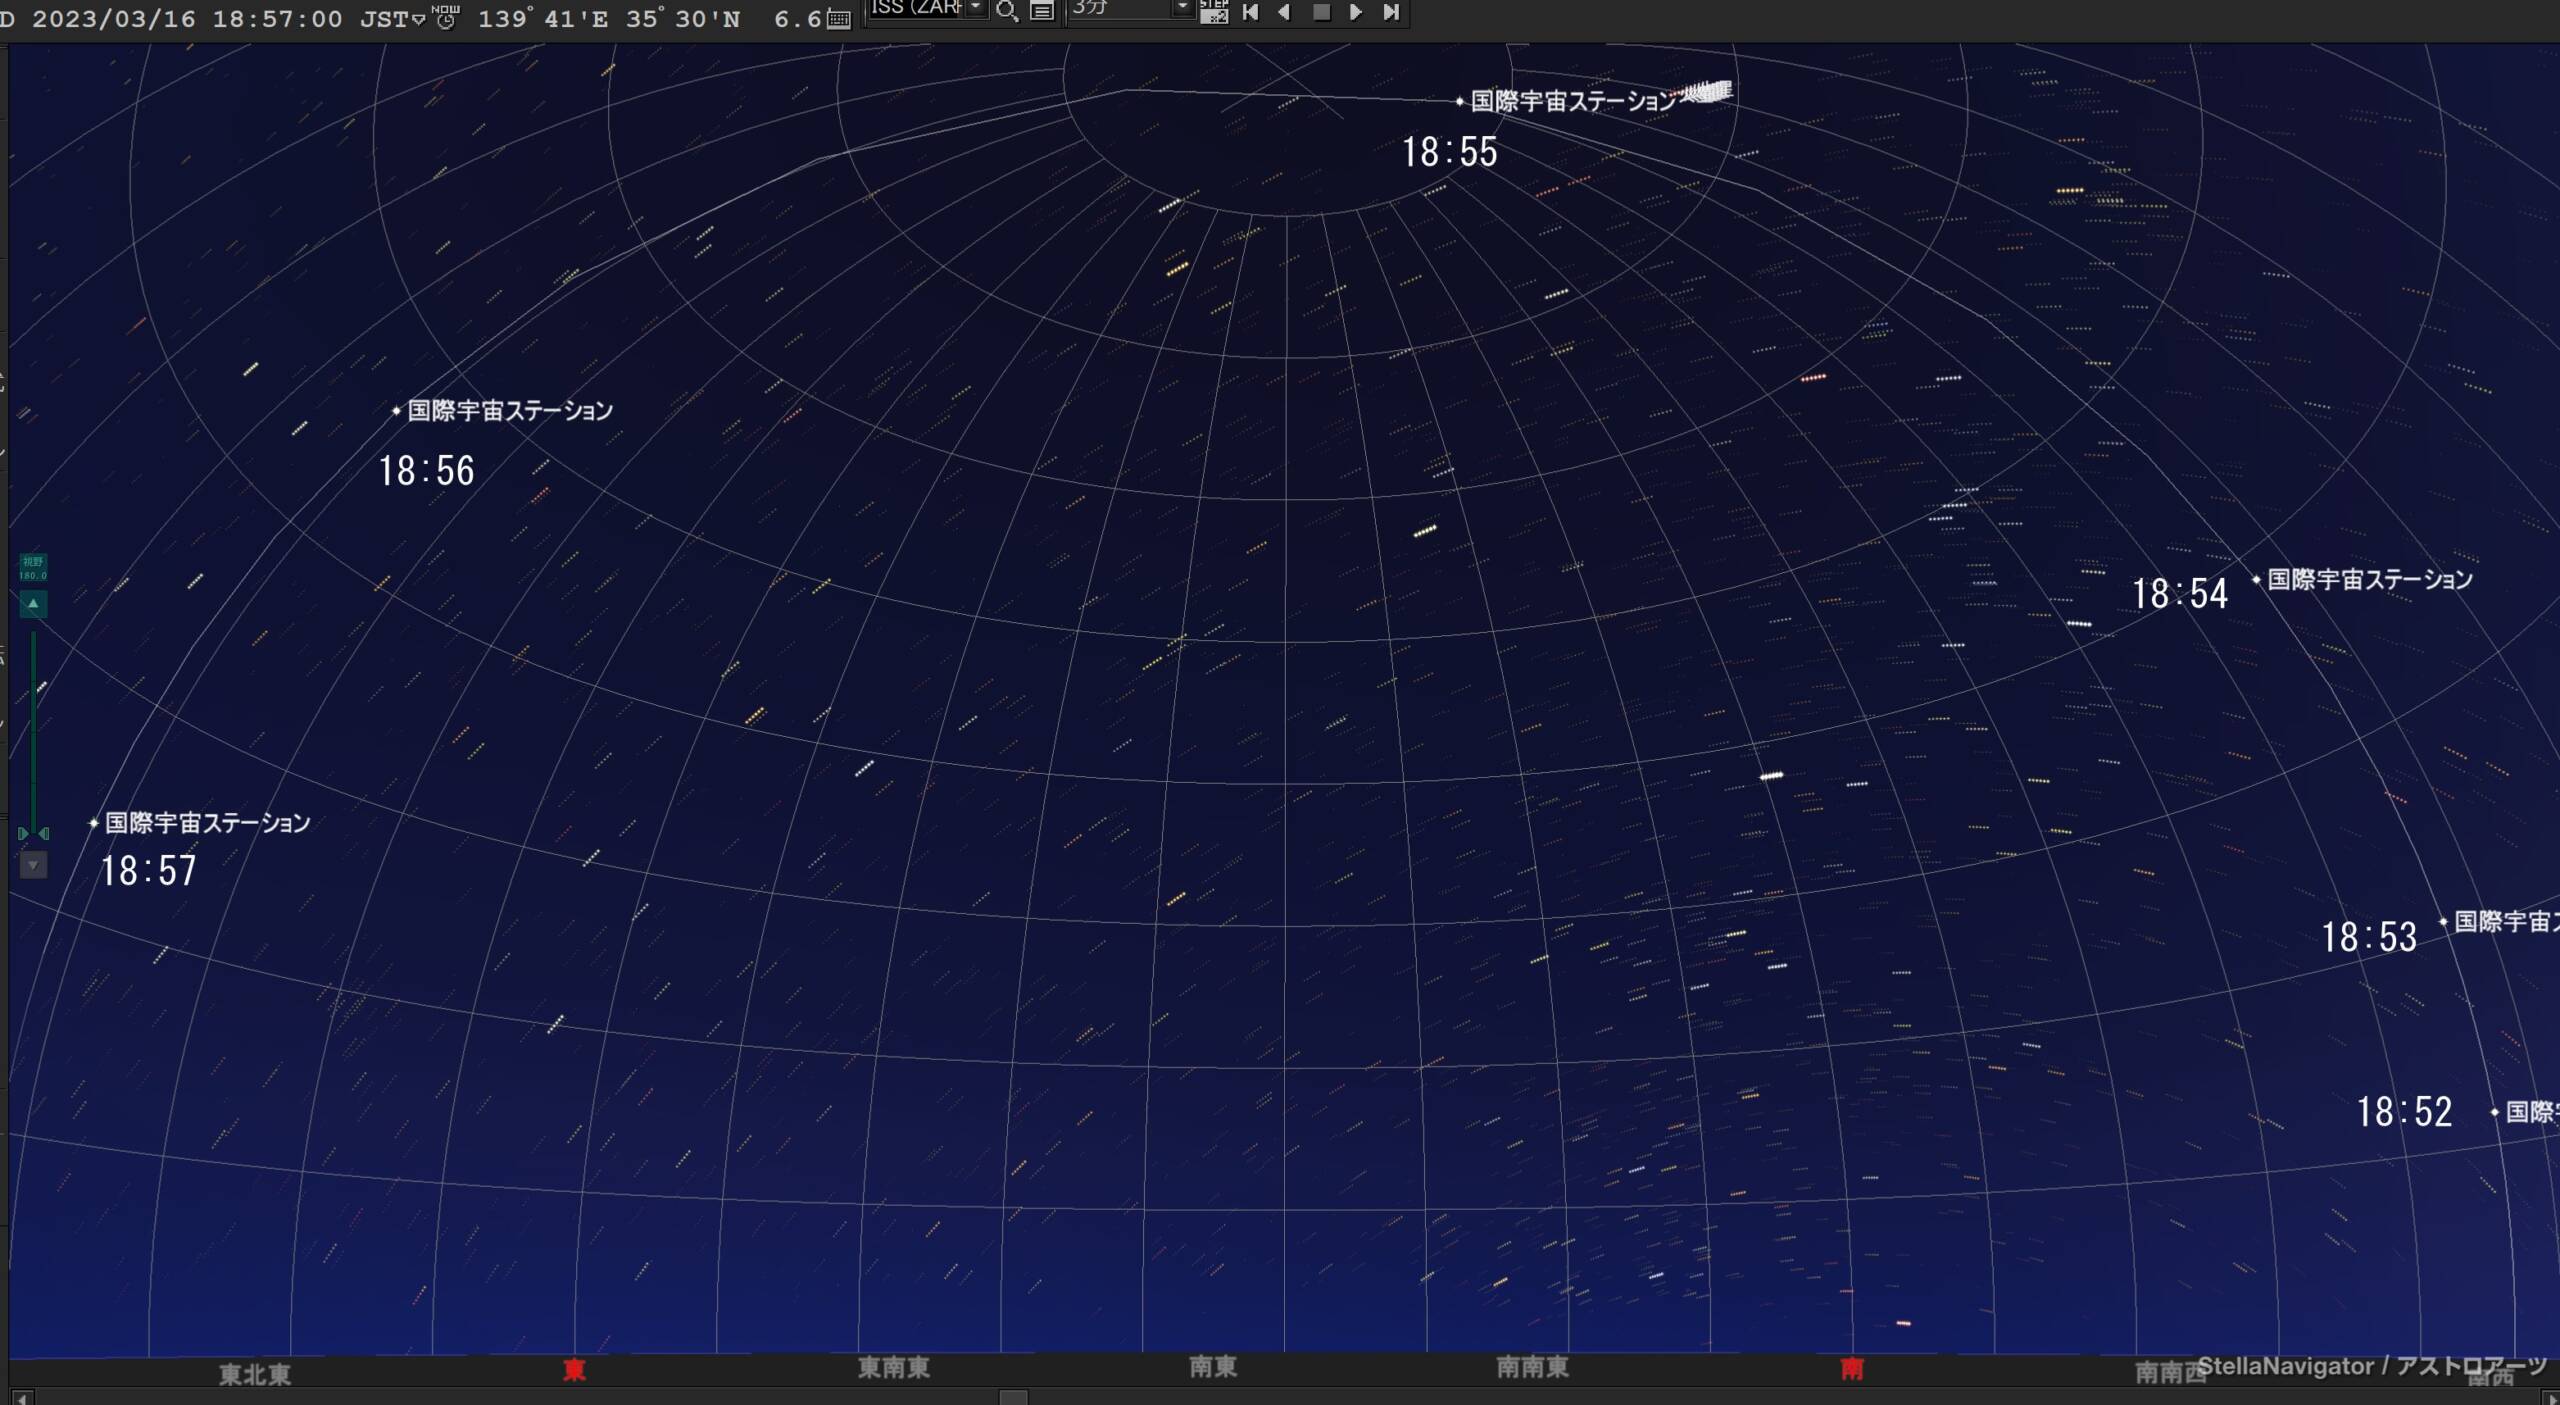Image resolution: width=2560 pixels, height=1405 pixels.
Task: Click the horizontal scrollbar thumb
Action: point(1013,1397)
